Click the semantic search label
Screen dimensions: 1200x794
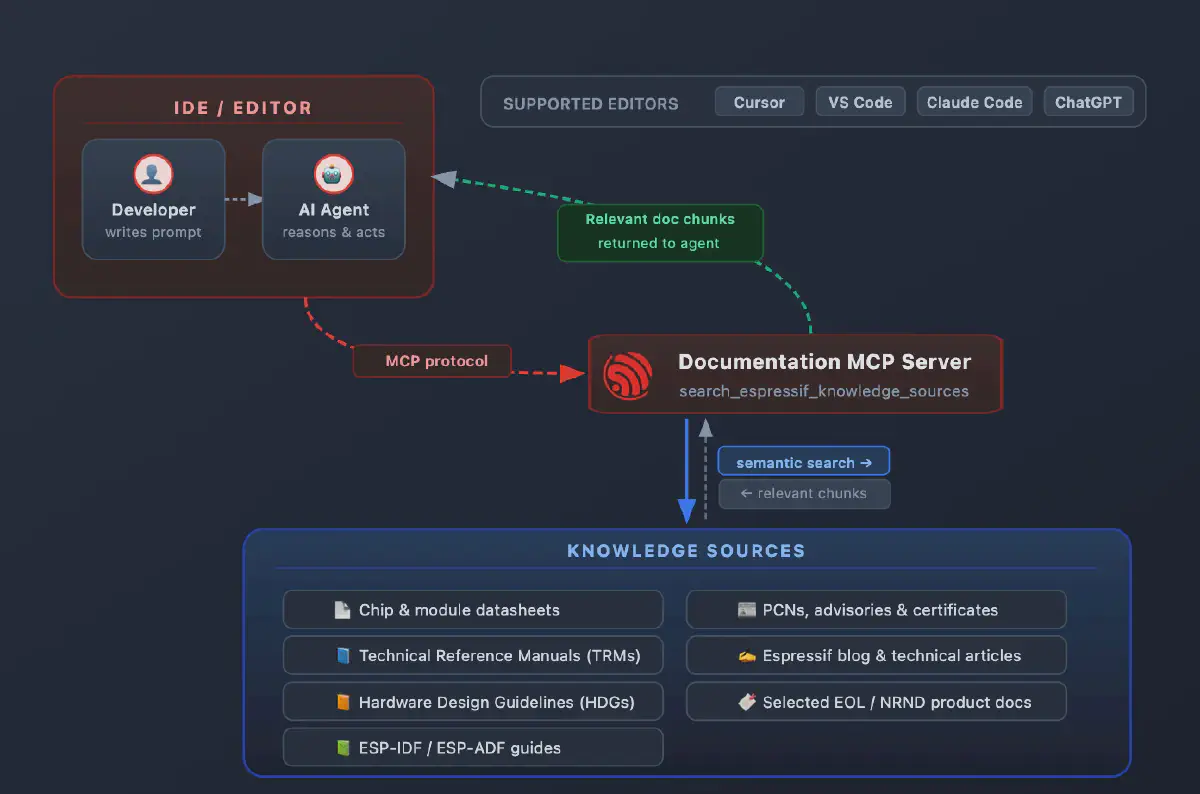point(803,461)
